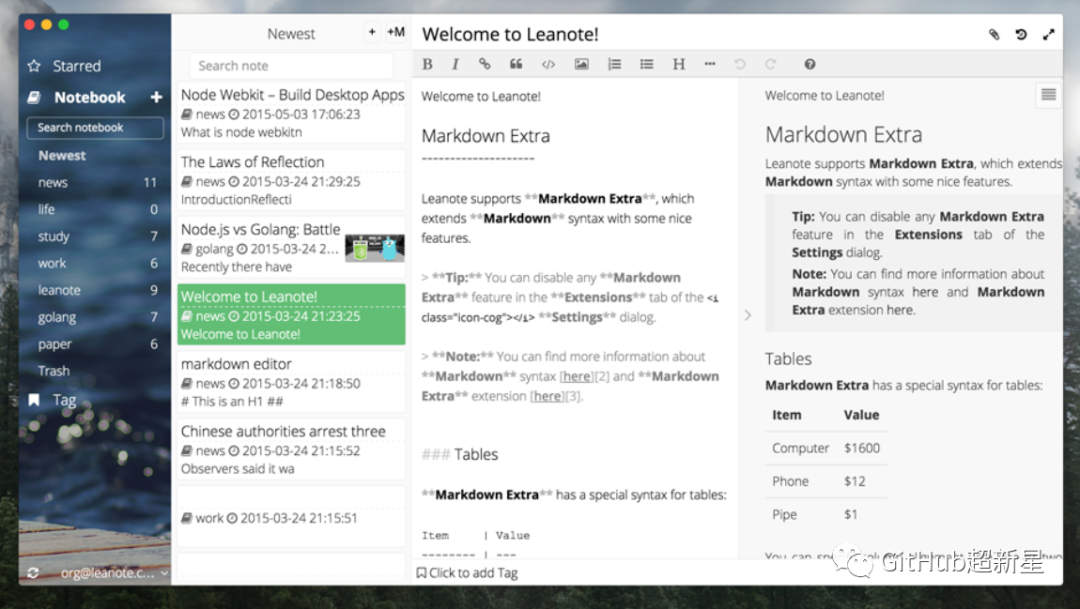Open the Tag section
This screenshot has width=1080, height=609.
(52, 400)
